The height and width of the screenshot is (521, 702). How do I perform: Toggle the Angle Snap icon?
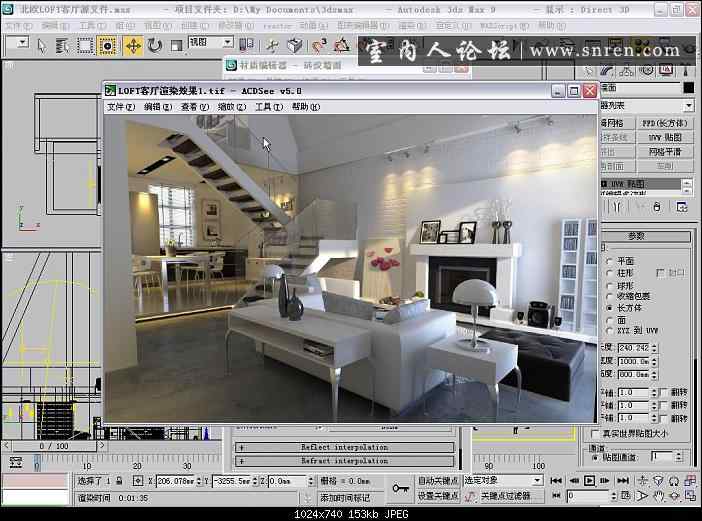pos(342,45)
